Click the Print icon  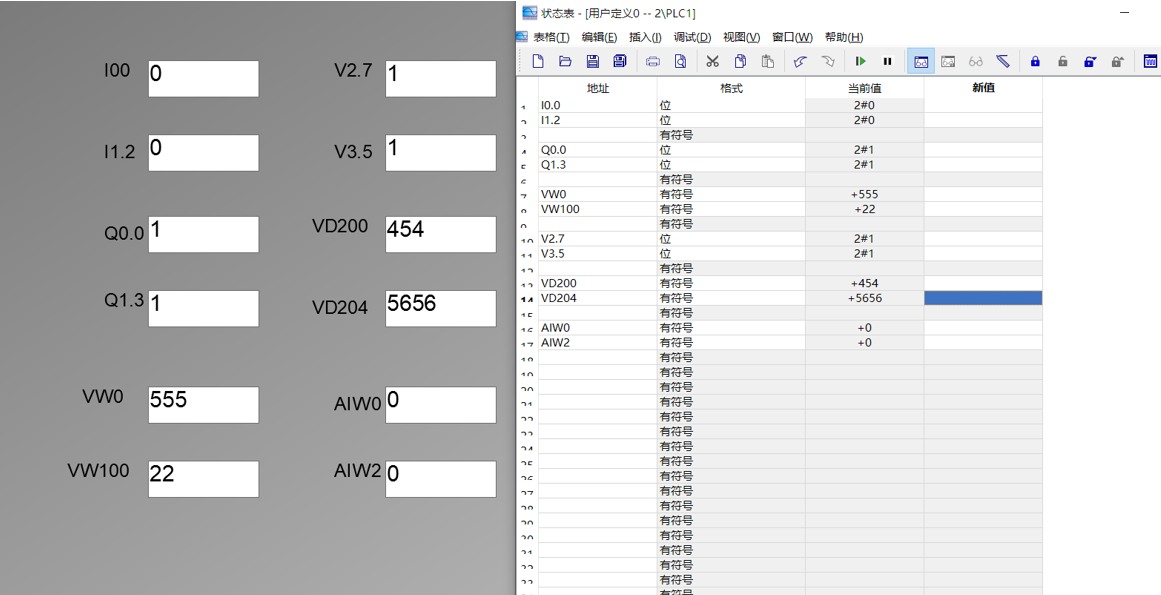coord(652,61)
